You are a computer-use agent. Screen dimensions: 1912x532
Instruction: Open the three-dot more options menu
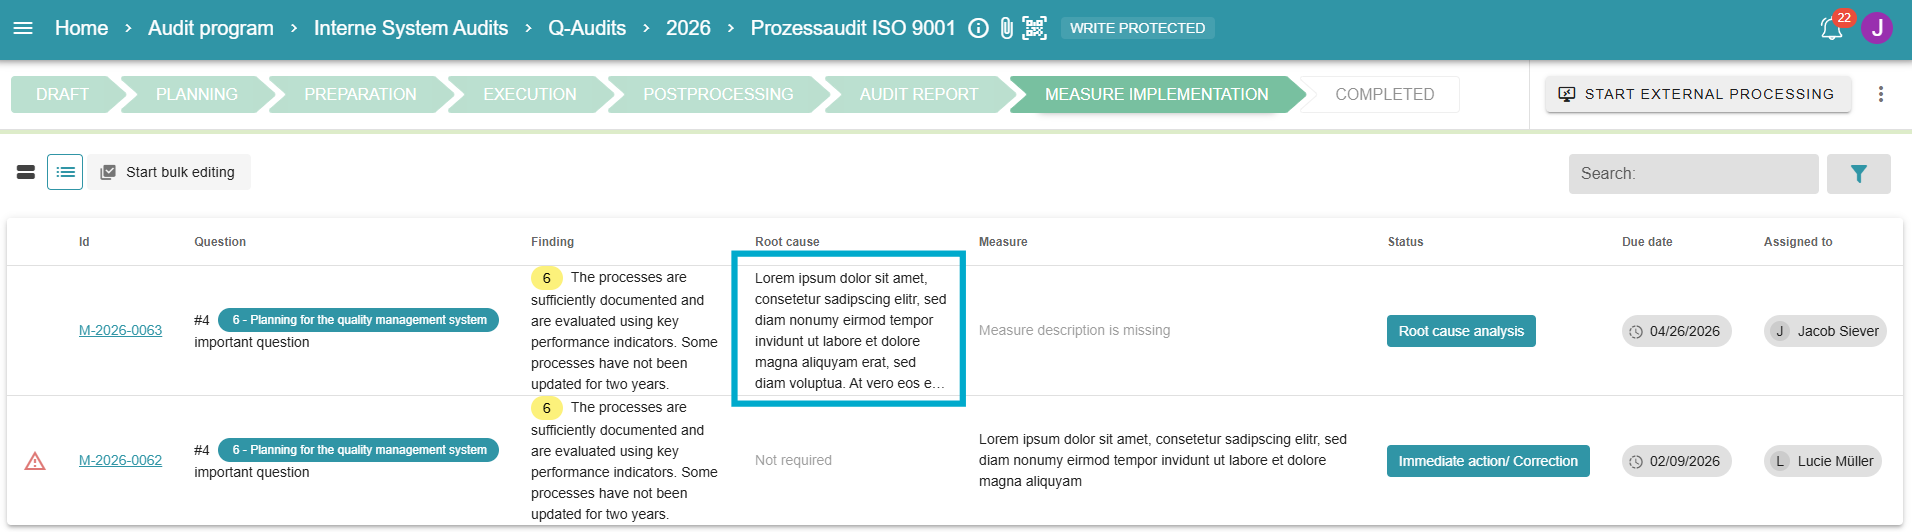(1880, 94)
